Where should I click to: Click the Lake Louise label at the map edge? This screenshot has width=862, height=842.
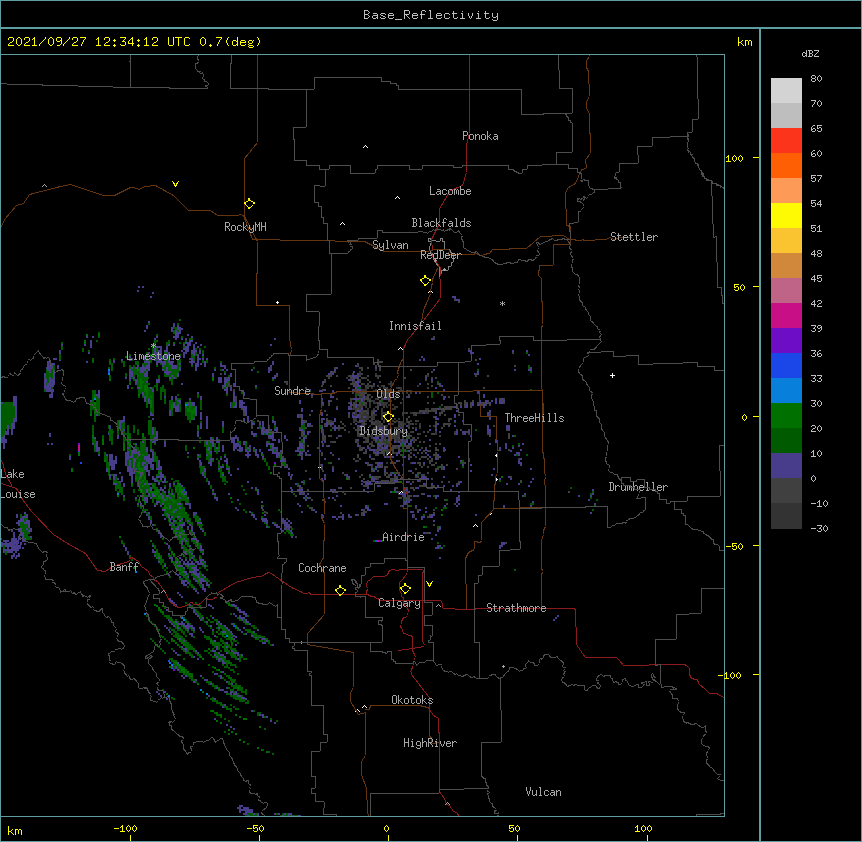pos(18,484)
